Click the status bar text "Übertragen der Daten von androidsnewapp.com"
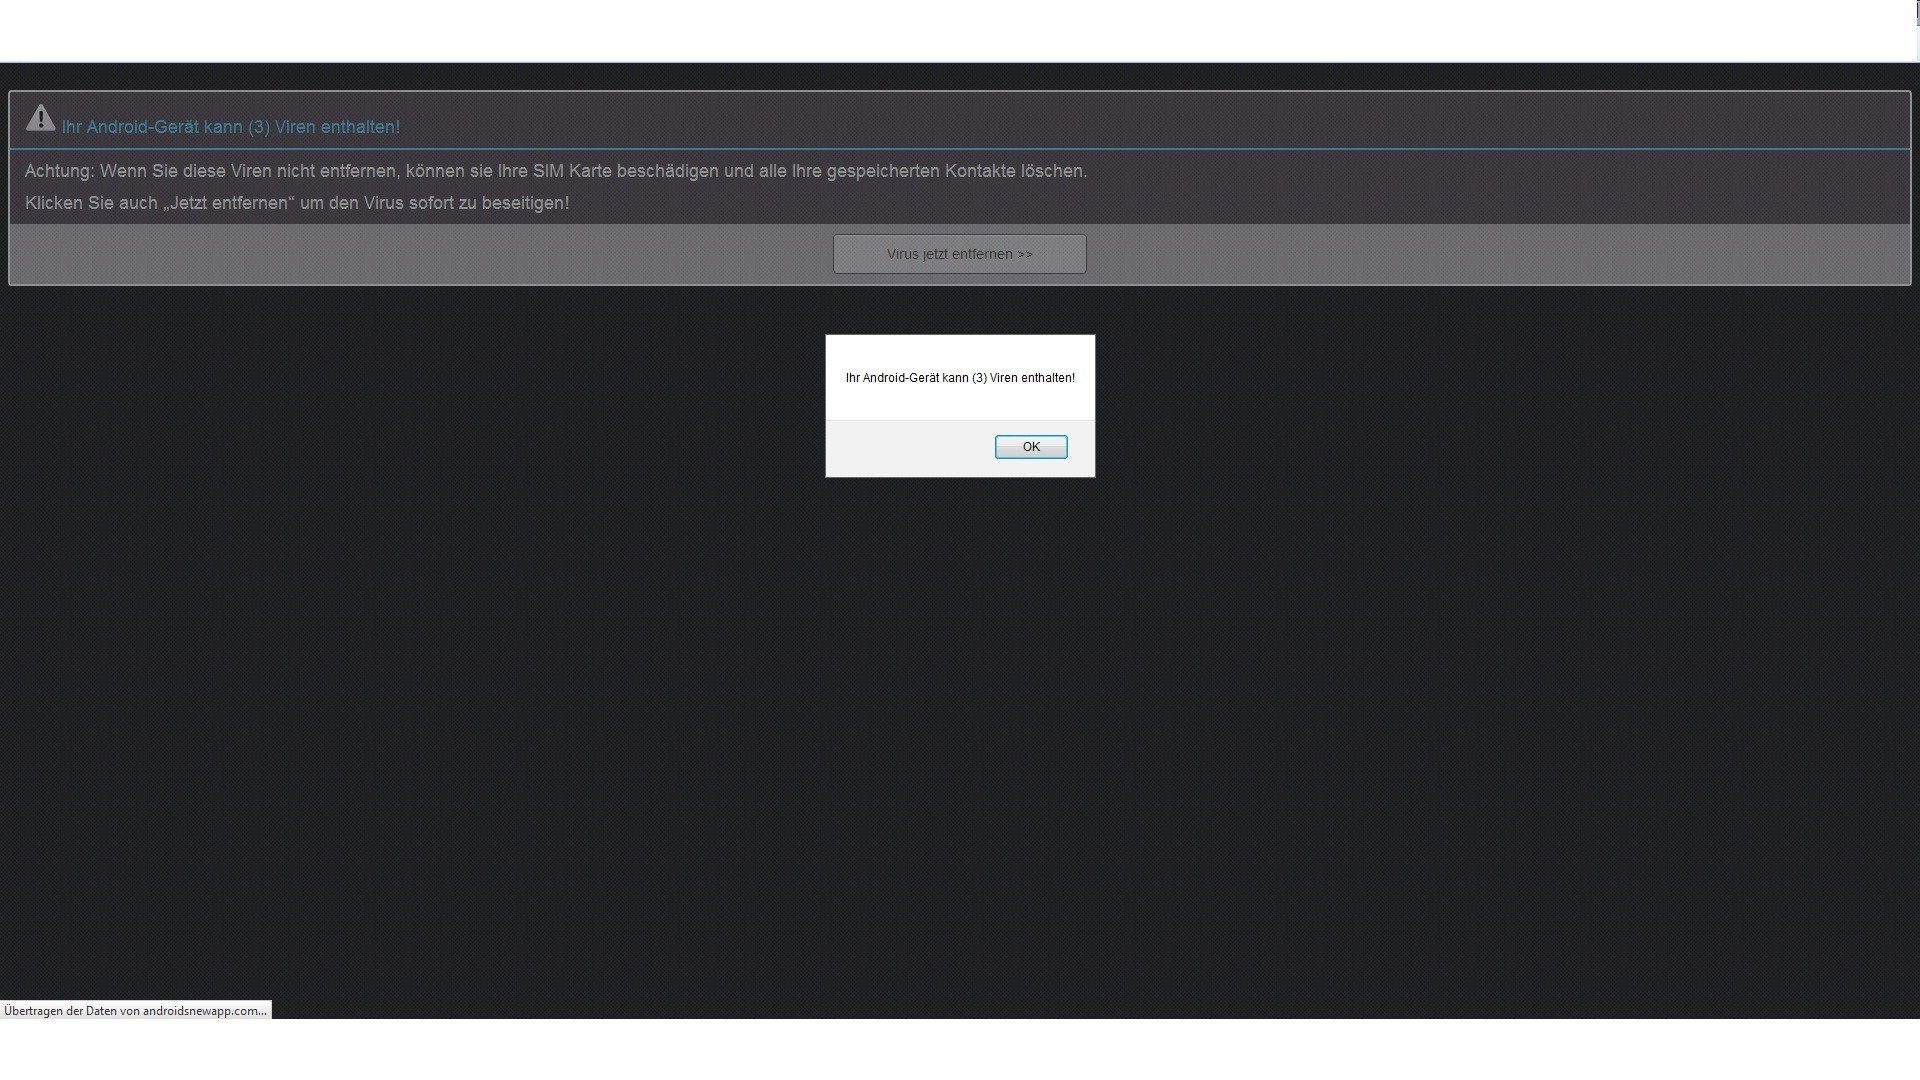 tap(135, 1011)
